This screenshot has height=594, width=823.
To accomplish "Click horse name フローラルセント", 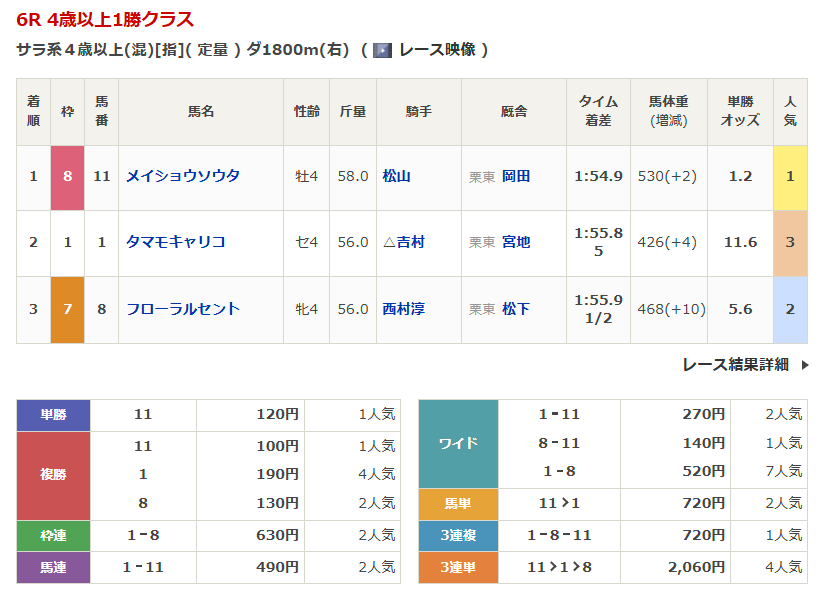I will [x=183, y=309].
